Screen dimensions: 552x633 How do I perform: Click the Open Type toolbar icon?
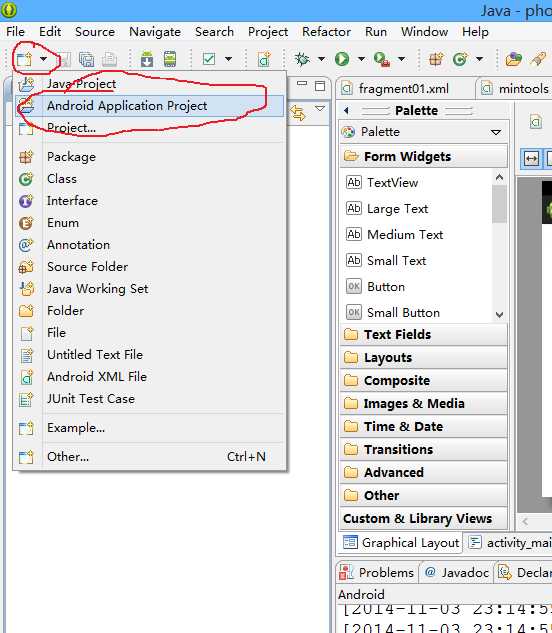pyautogui.click(x=513, y=59)
